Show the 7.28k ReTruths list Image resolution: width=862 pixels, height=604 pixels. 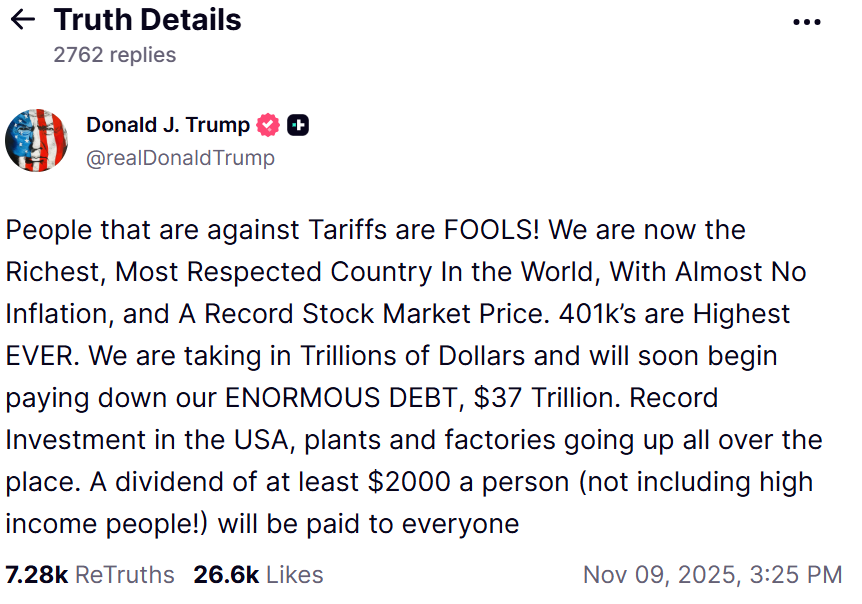[x=90, y=575]
